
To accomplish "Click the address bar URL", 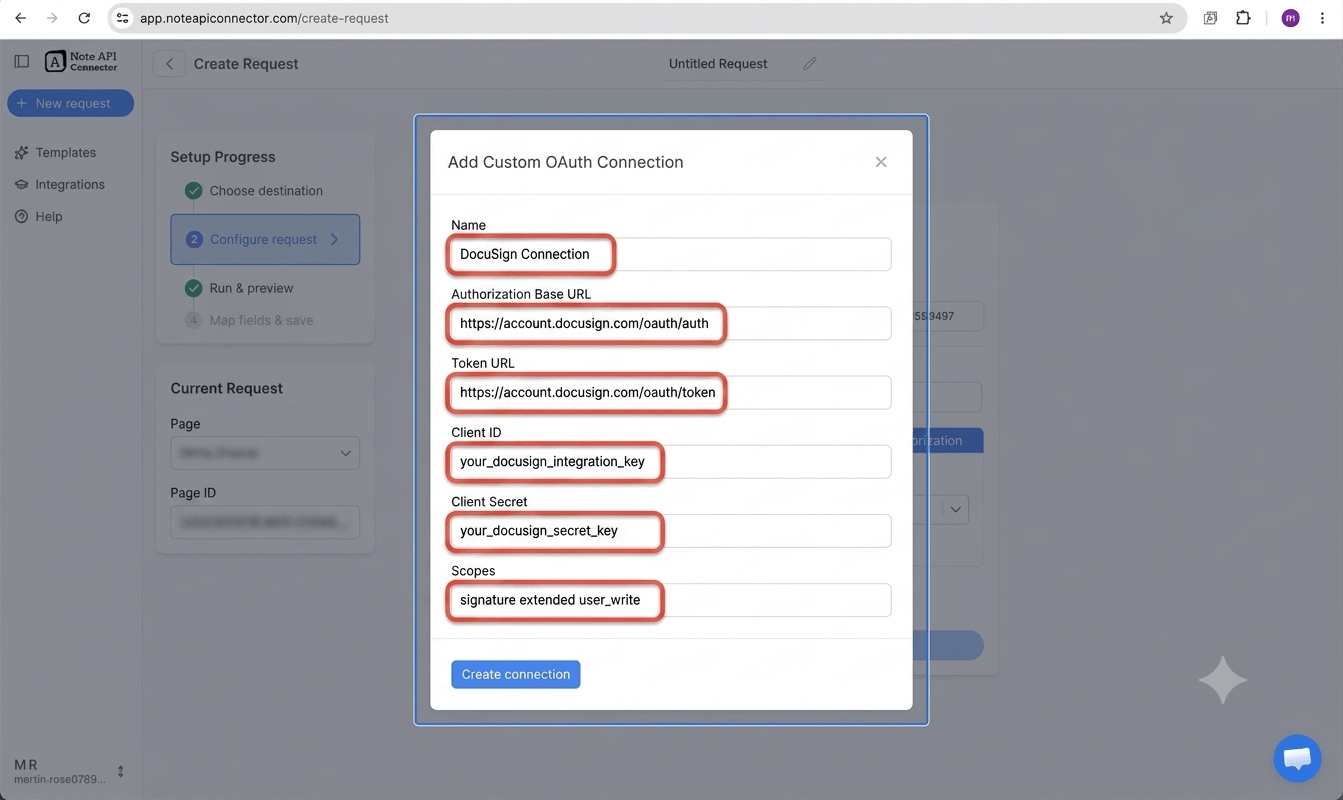I will click(x=264, y=18).
